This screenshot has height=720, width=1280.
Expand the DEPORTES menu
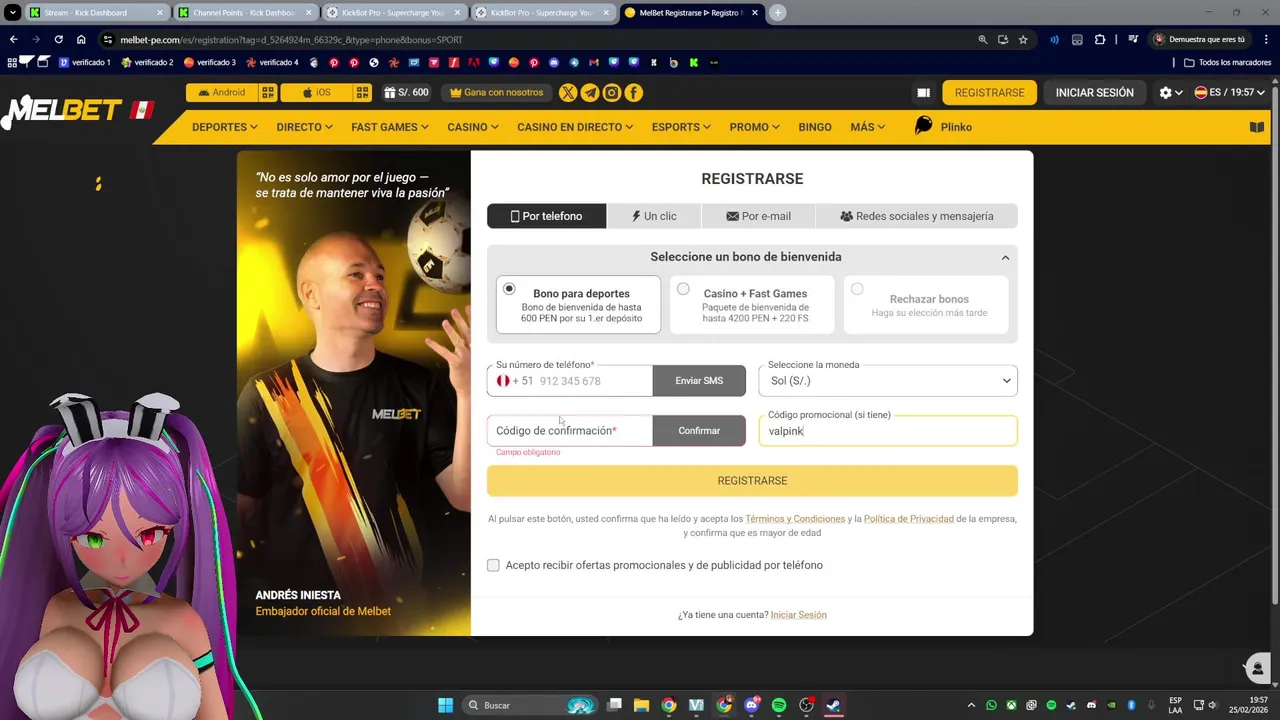pos(225,127)
